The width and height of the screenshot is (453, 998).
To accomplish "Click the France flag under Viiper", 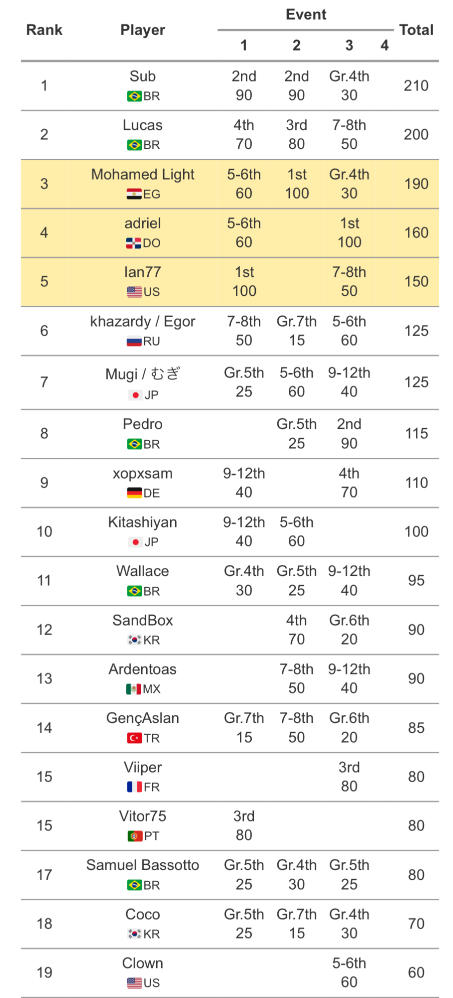I will click(134, 787).
